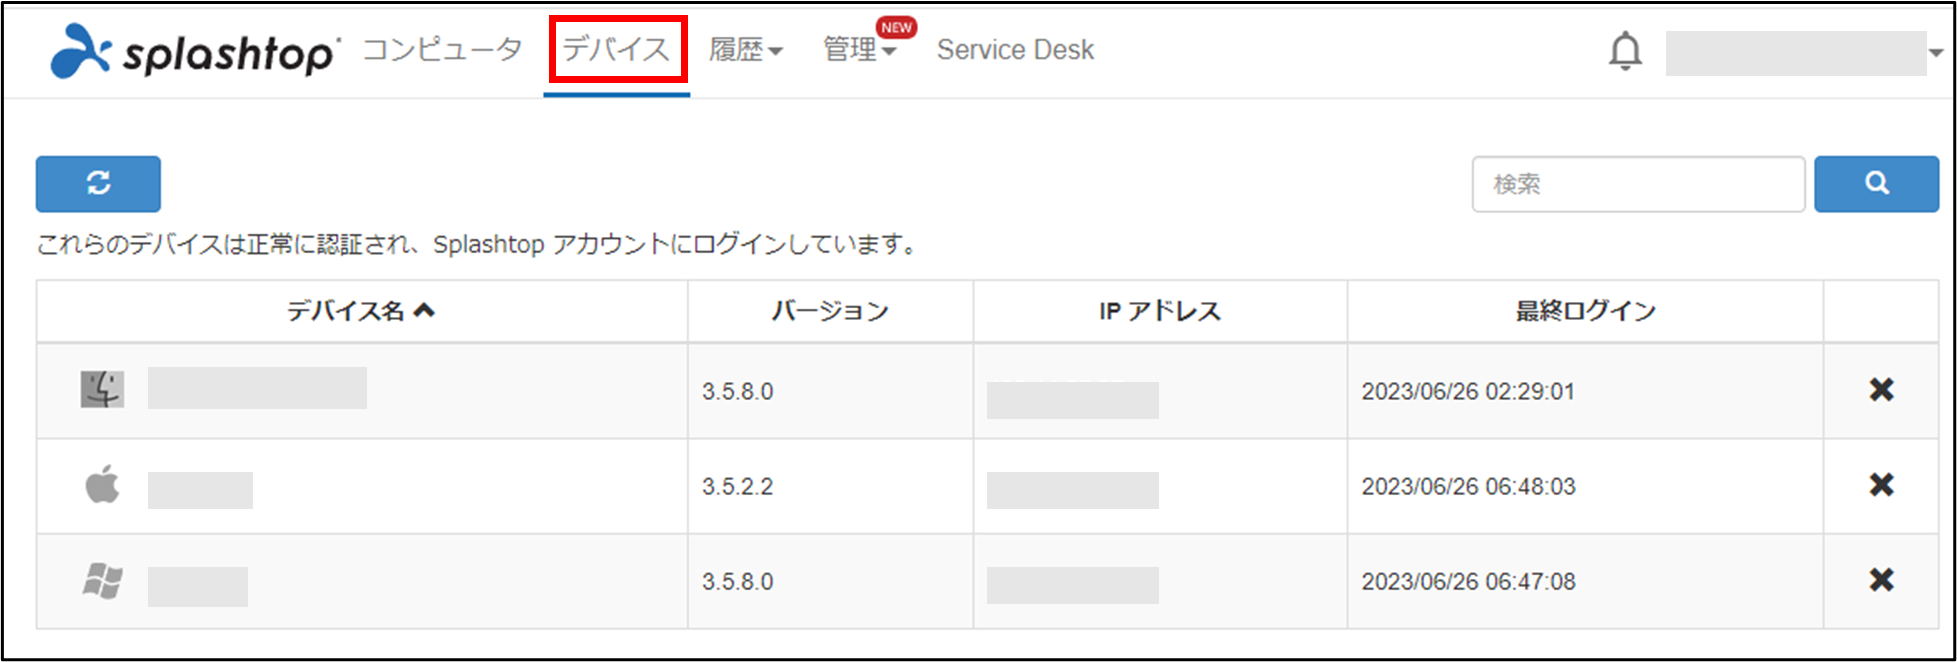
Task: Click the Splashtop logo
Action: [195, 51]
